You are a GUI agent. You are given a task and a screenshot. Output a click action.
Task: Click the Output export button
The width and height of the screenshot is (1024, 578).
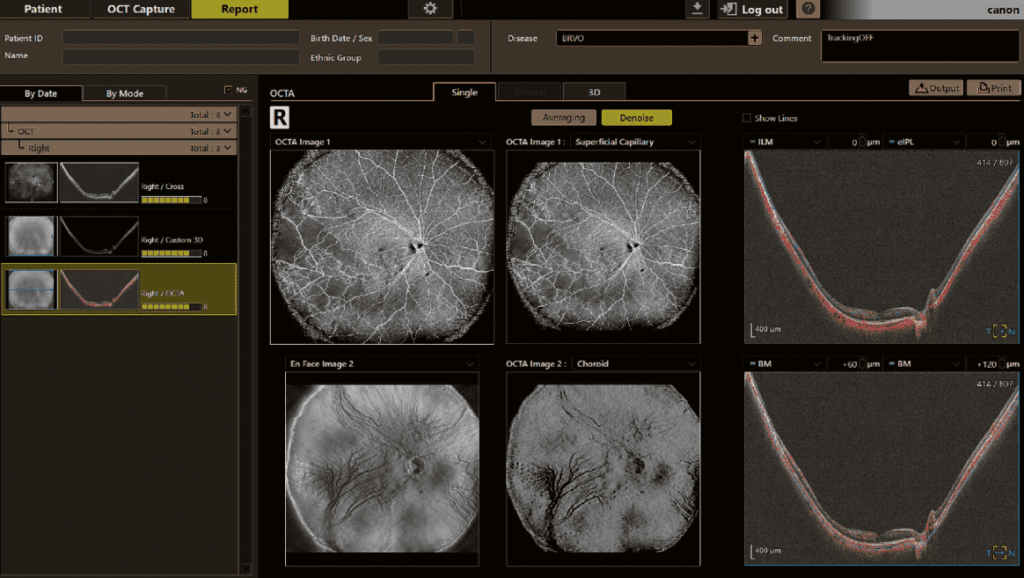(936, 88)
